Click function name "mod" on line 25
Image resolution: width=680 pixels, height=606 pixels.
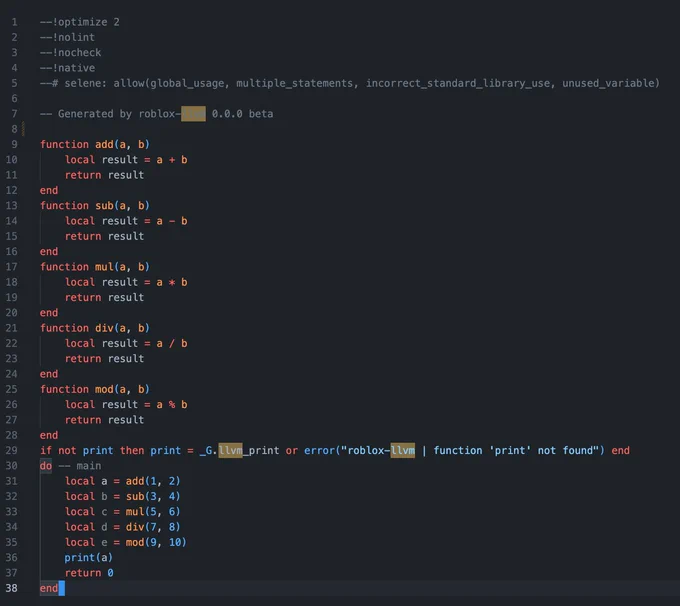coord(104,389)
